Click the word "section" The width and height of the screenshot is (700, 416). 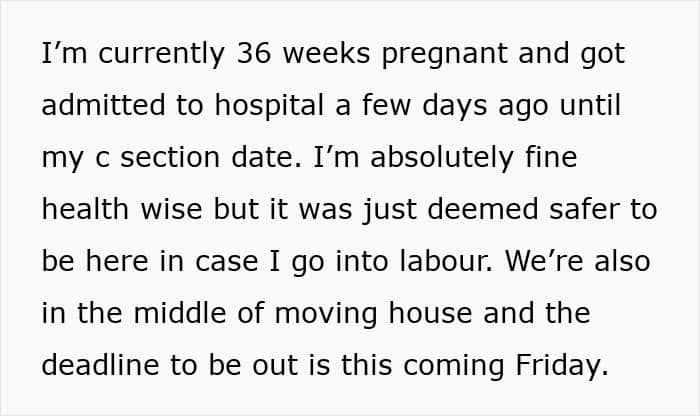(x=170, y=157)
